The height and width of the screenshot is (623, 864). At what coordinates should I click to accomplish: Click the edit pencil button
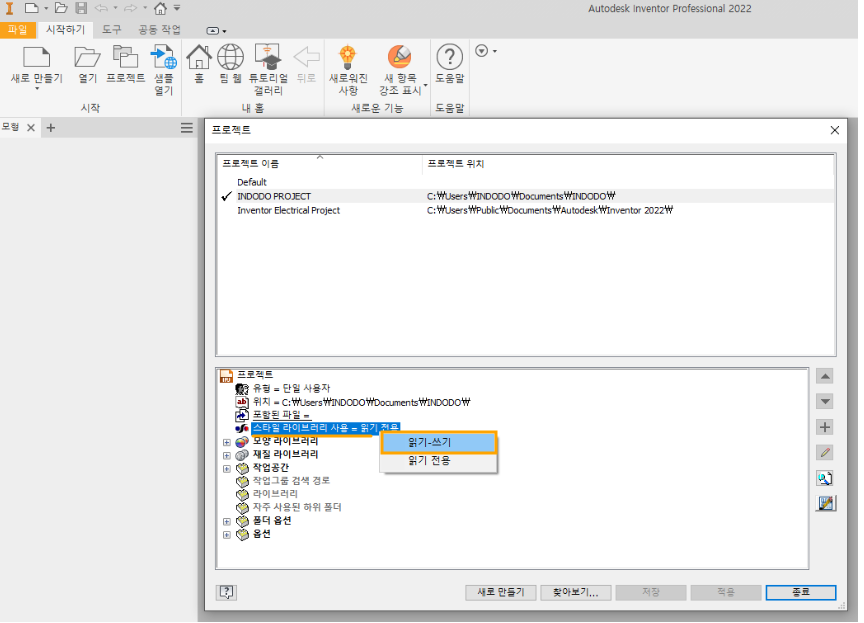click(825, 453)
